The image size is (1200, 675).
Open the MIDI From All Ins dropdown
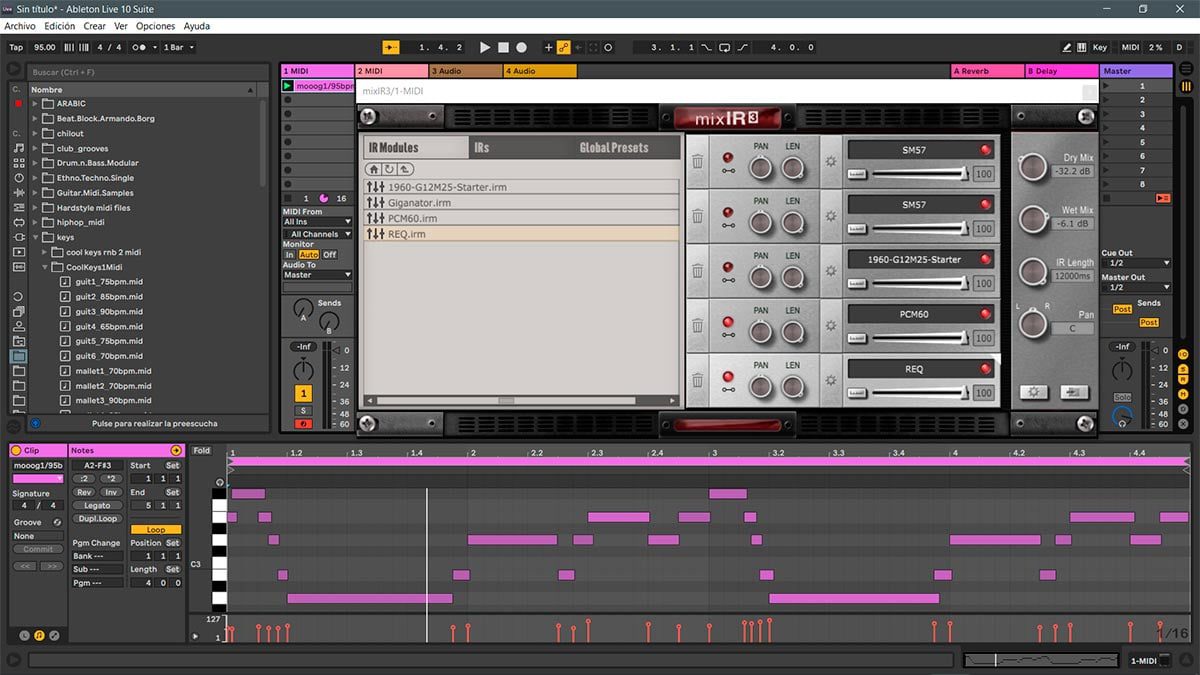317,222
